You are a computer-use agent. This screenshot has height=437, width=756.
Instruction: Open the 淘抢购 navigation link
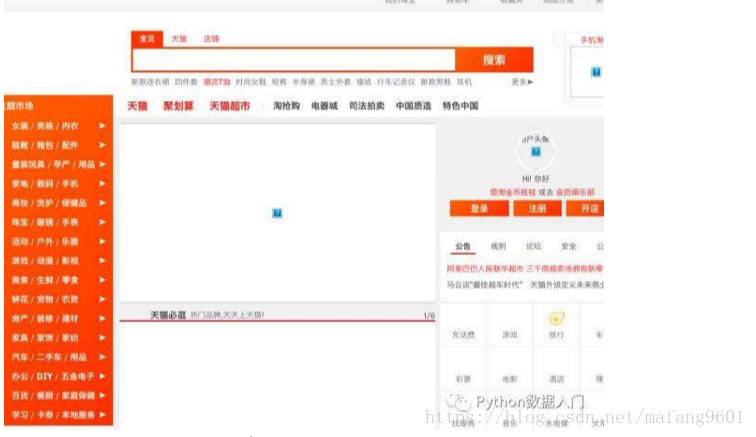(x=286, y=106)
